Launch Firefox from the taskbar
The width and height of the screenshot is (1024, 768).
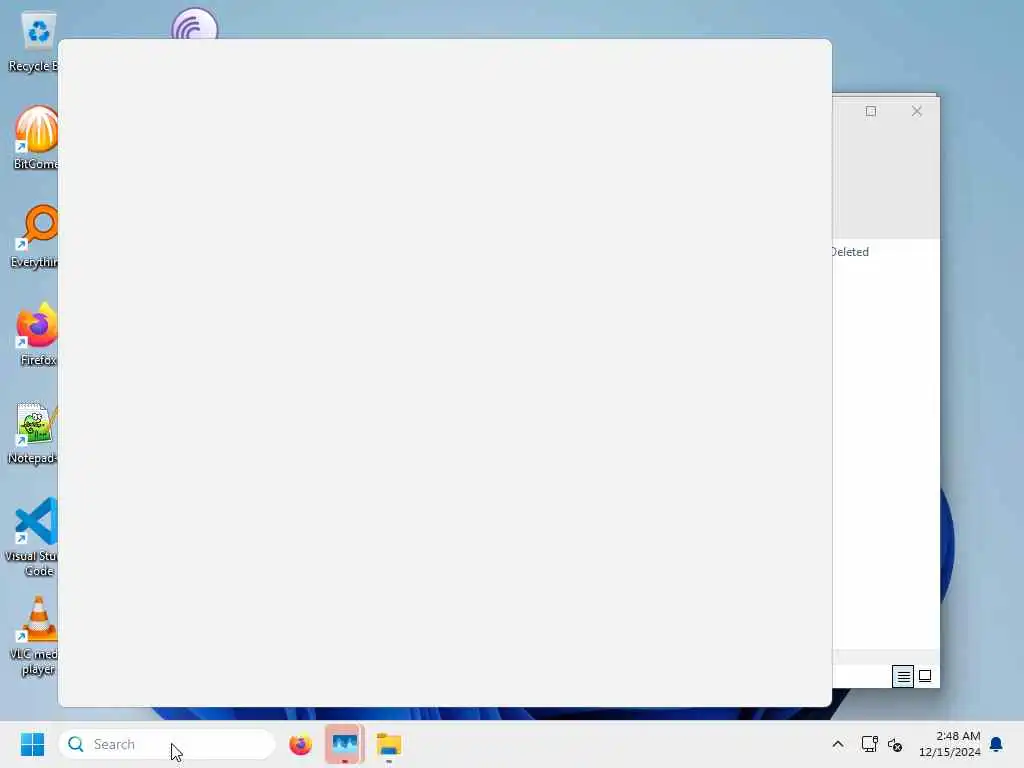tap(300, 744)
